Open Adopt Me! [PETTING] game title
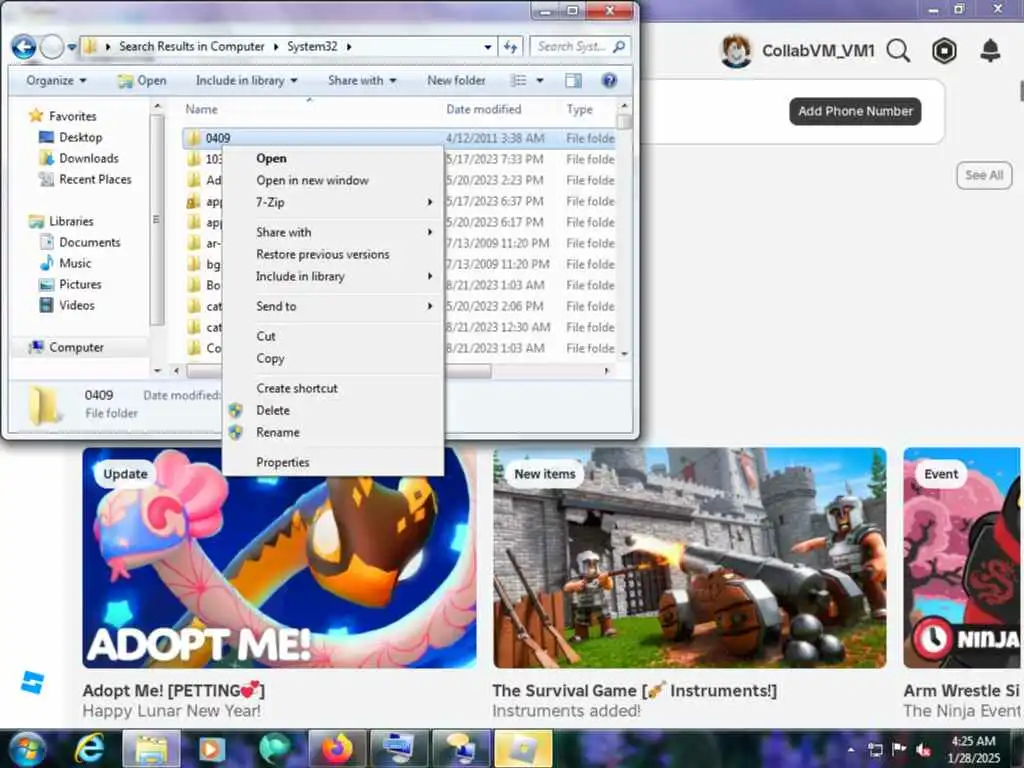This screenshot has width=1024, height=768. (x=174, y=690)
